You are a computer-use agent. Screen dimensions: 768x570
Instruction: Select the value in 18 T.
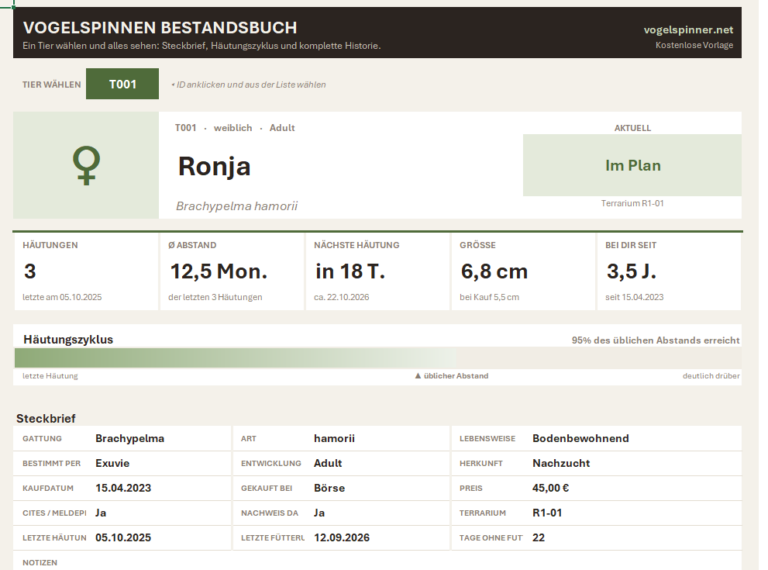point(350,271)
